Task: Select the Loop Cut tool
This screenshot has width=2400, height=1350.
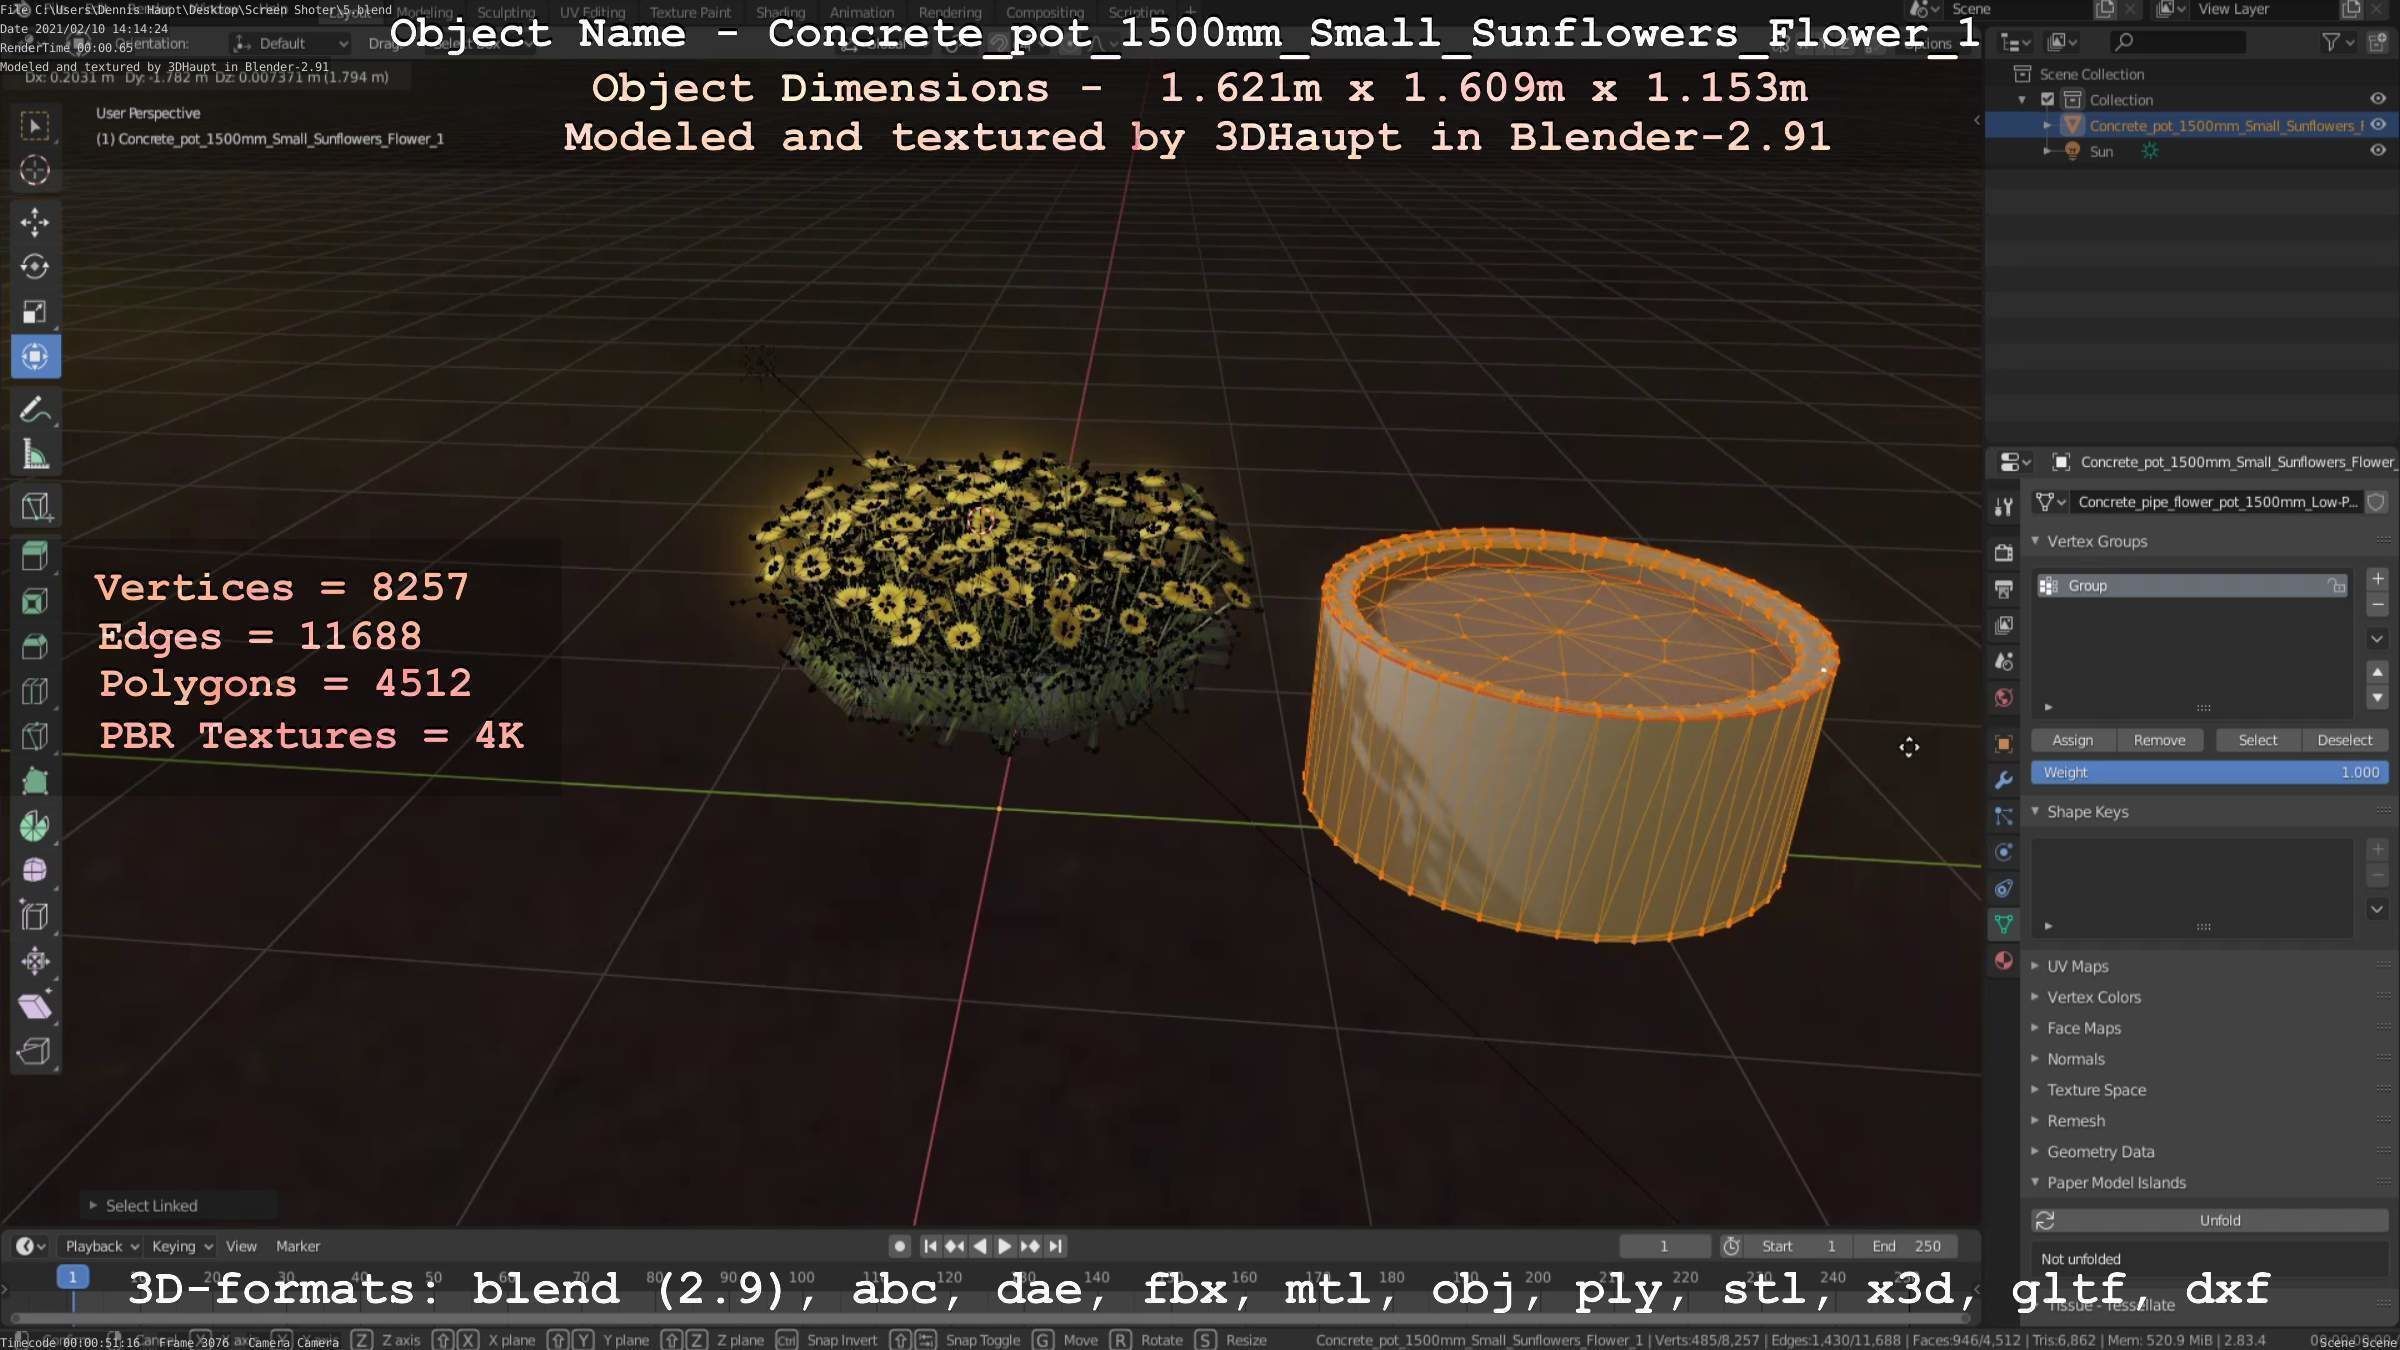Action: click(x=35, y=691)
